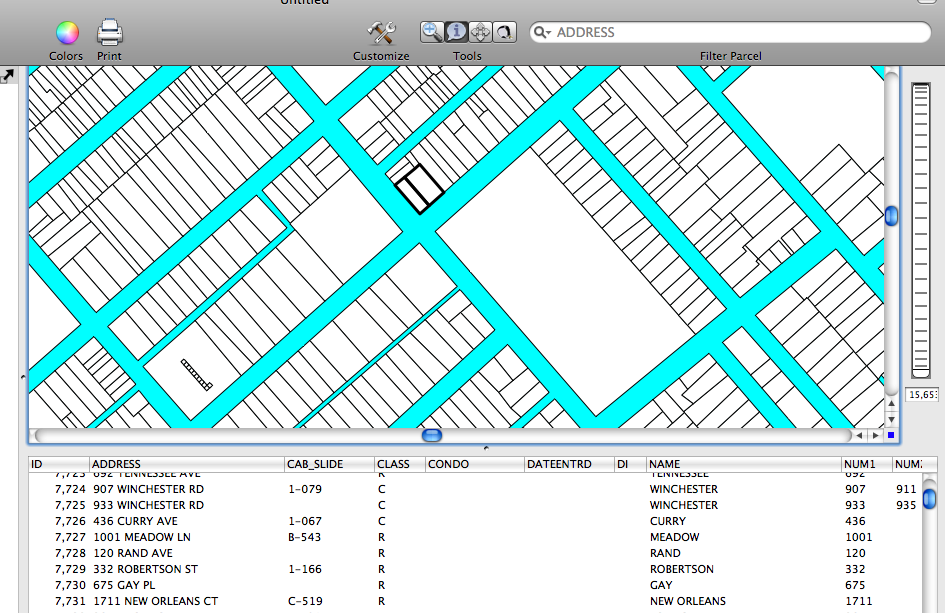Viewport: 945px width, 613px height.
Task: Click the zoom level slider track
Action: (920, 230)
